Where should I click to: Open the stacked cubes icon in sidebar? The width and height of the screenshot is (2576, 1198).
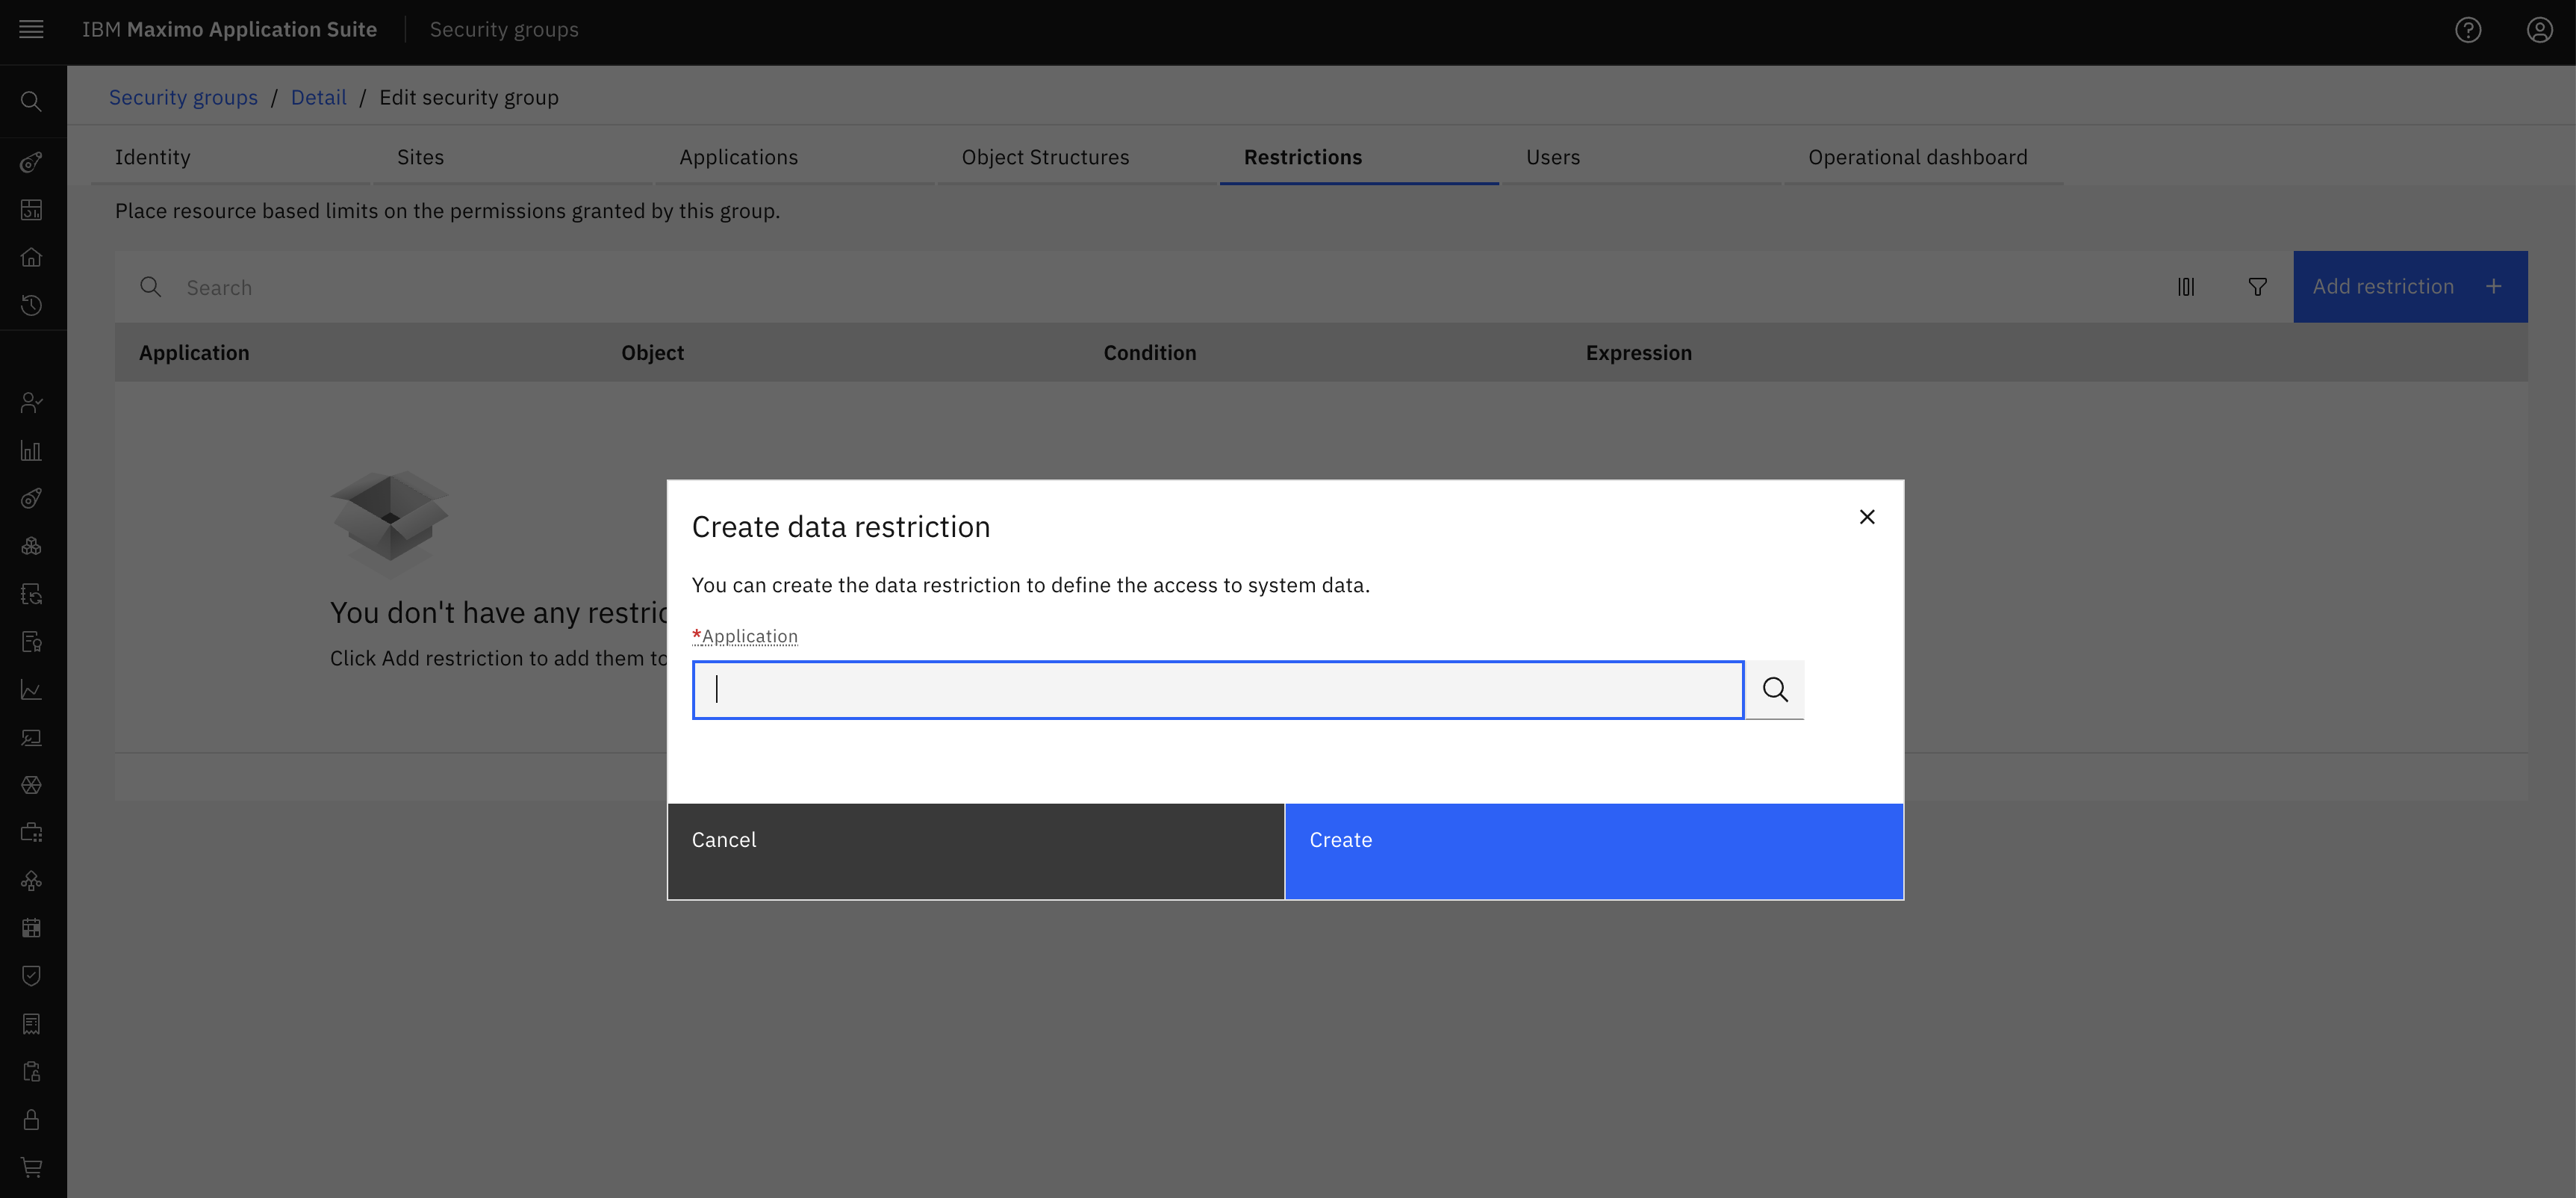[31, 546]
